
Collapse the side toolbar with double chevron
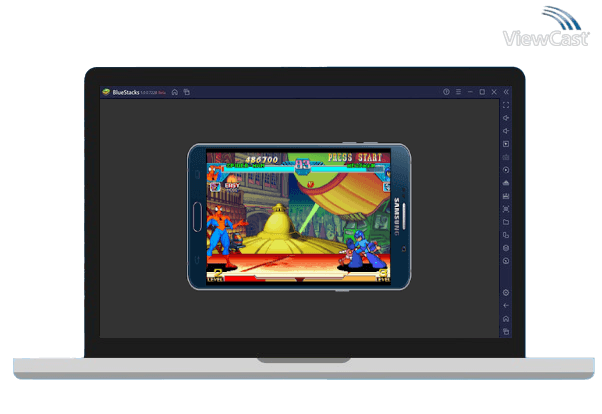click(x=506, y=92)
